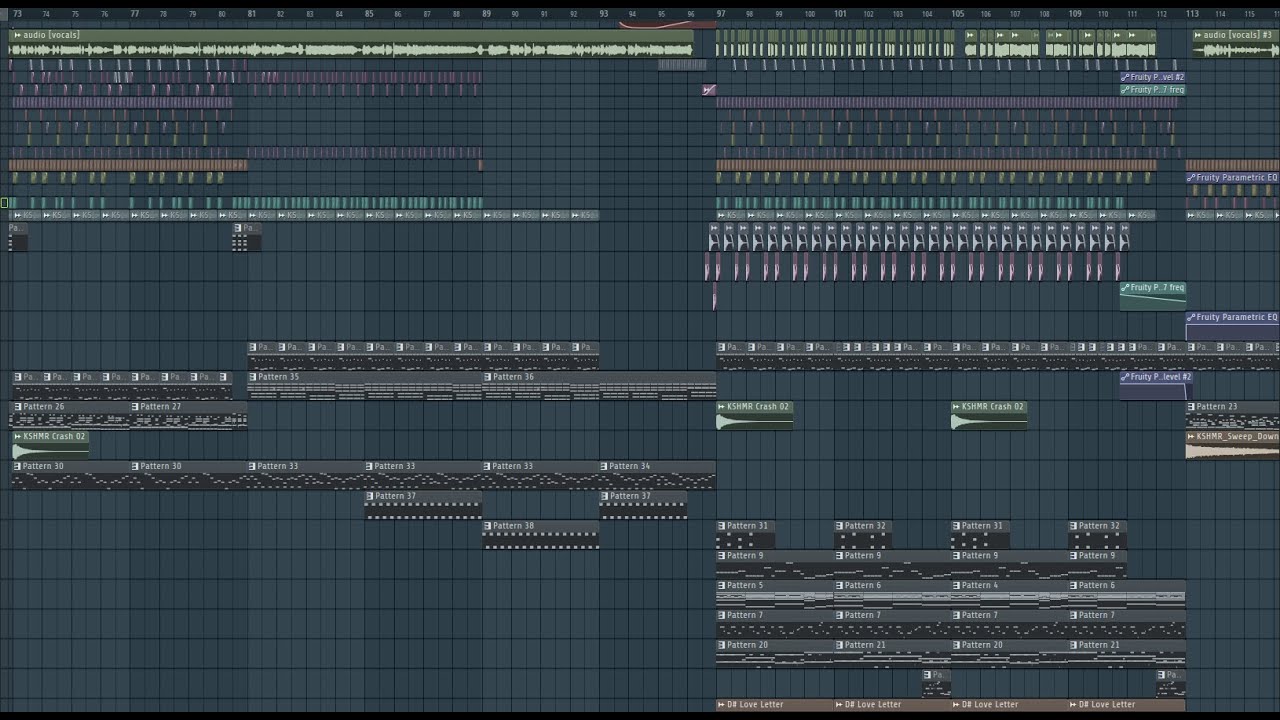Click the audio icon on audio [vocals] #3

pyautogui.click(x=1198, y=35)
